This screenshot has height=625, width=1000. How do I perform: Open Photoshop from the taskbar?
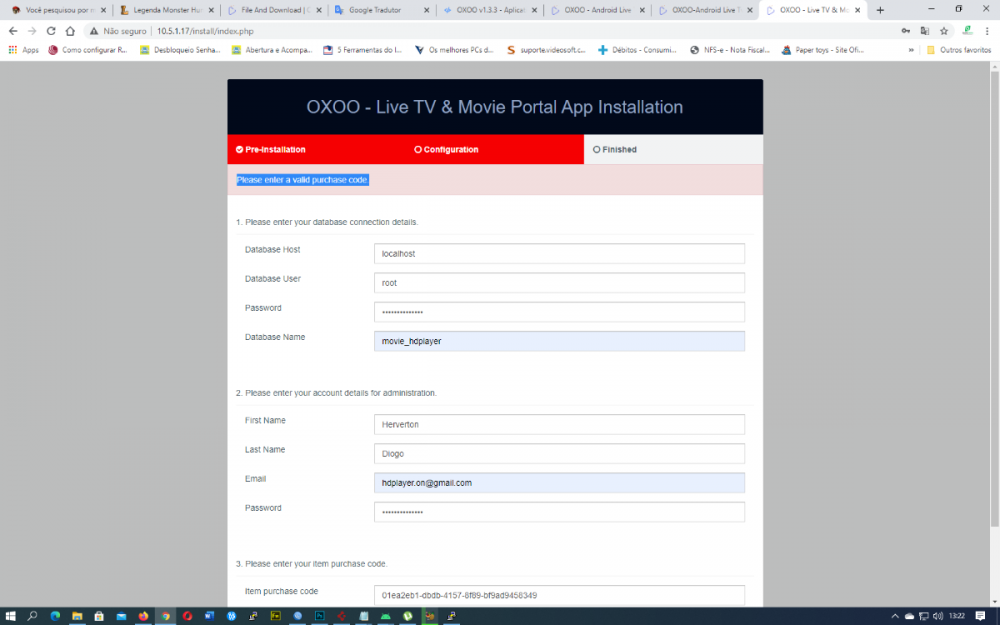click(320, 616)
